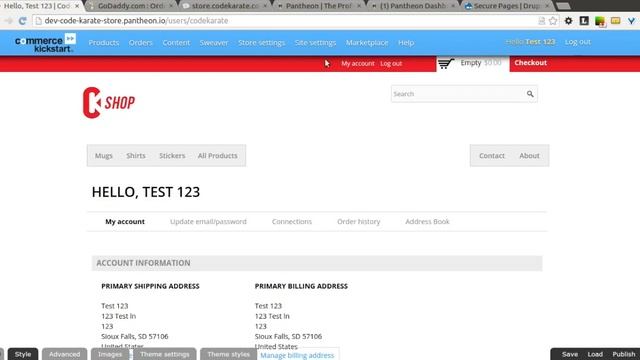
Task: Click the Hello Test 123 user link
Action: [530, 42]
